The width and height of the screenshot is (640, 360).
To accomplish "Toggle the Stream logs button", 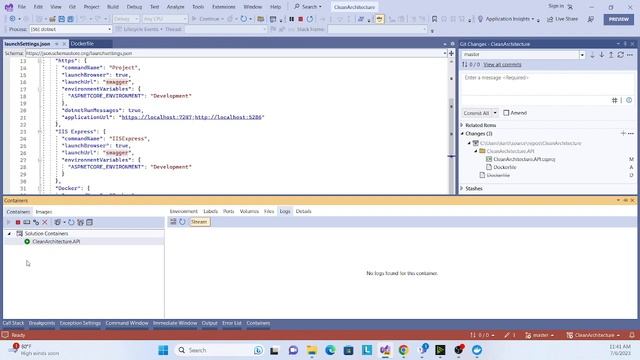I will coord(199,222).
